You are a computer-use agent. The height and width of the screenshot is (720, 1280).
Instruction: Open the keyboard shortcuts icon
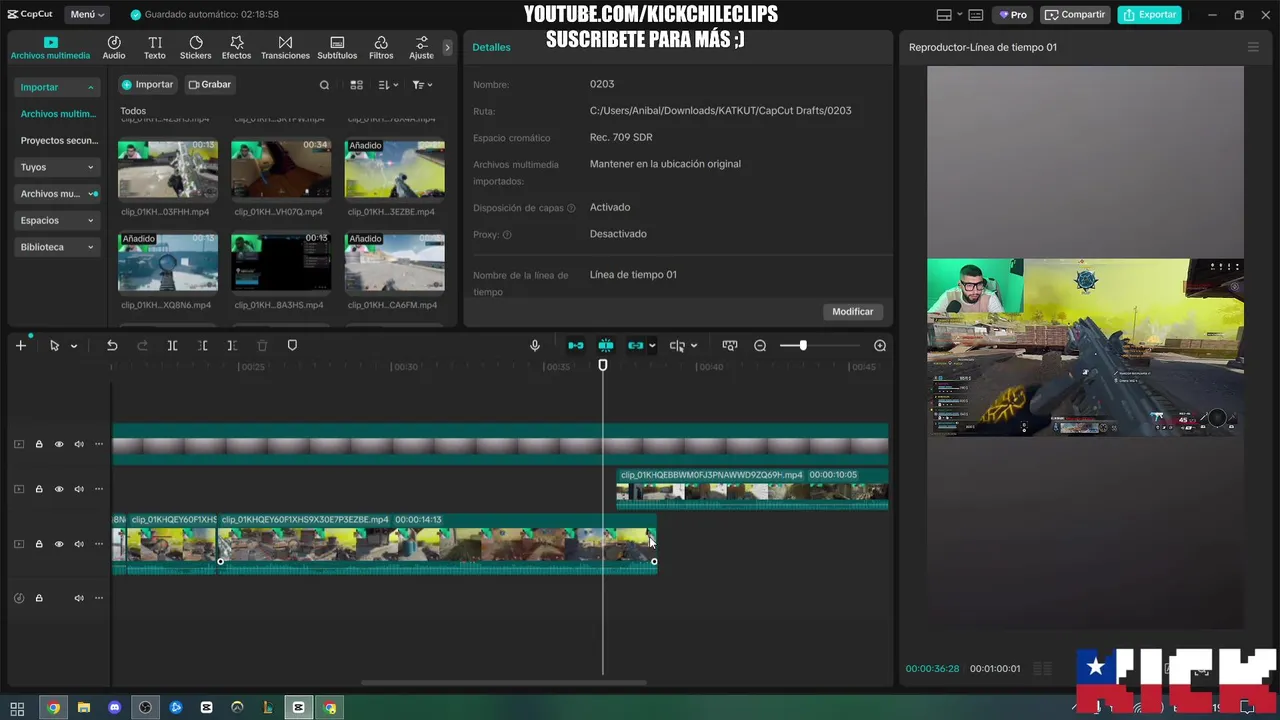coord(976,15)
